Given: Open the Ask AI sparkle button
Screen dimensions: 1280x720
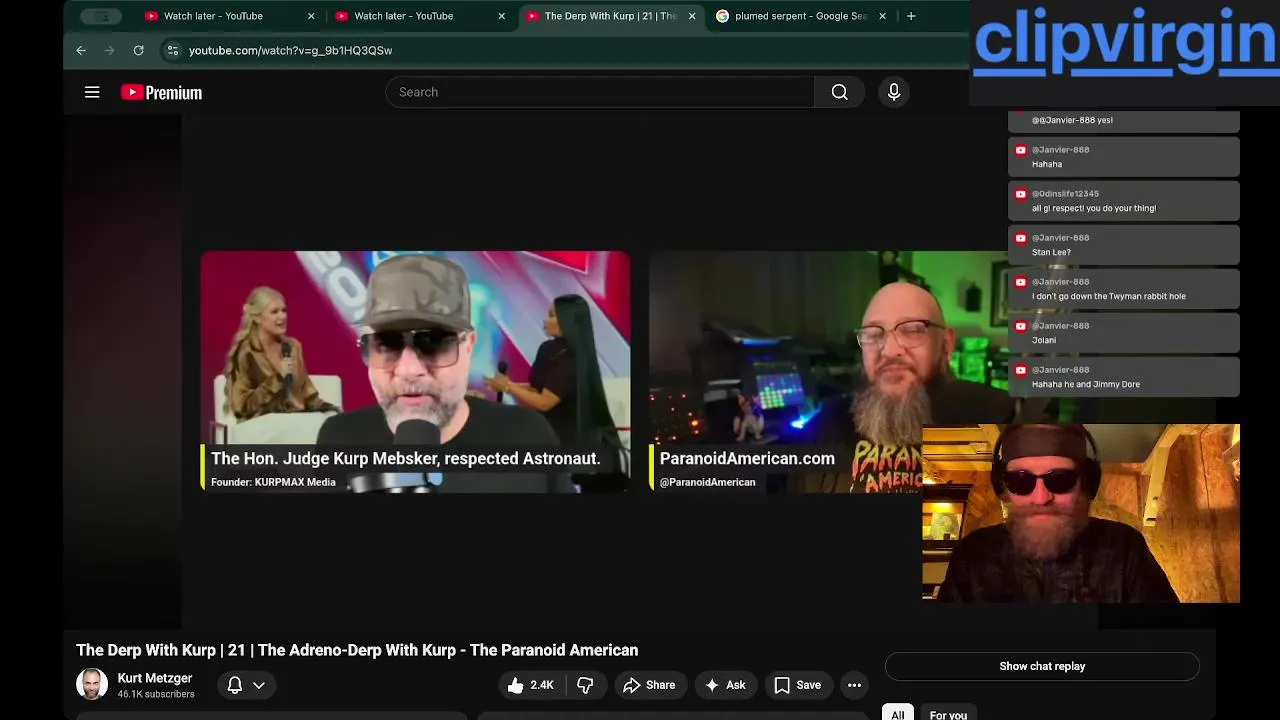Looking at the screenshot, I should (725, 685).
